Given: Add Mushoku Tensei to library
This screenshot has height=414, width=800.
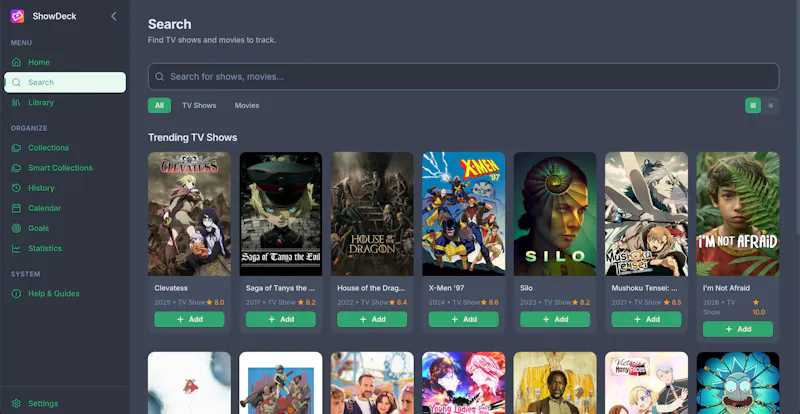Looking at the screenshot, I should pos(646,320).
